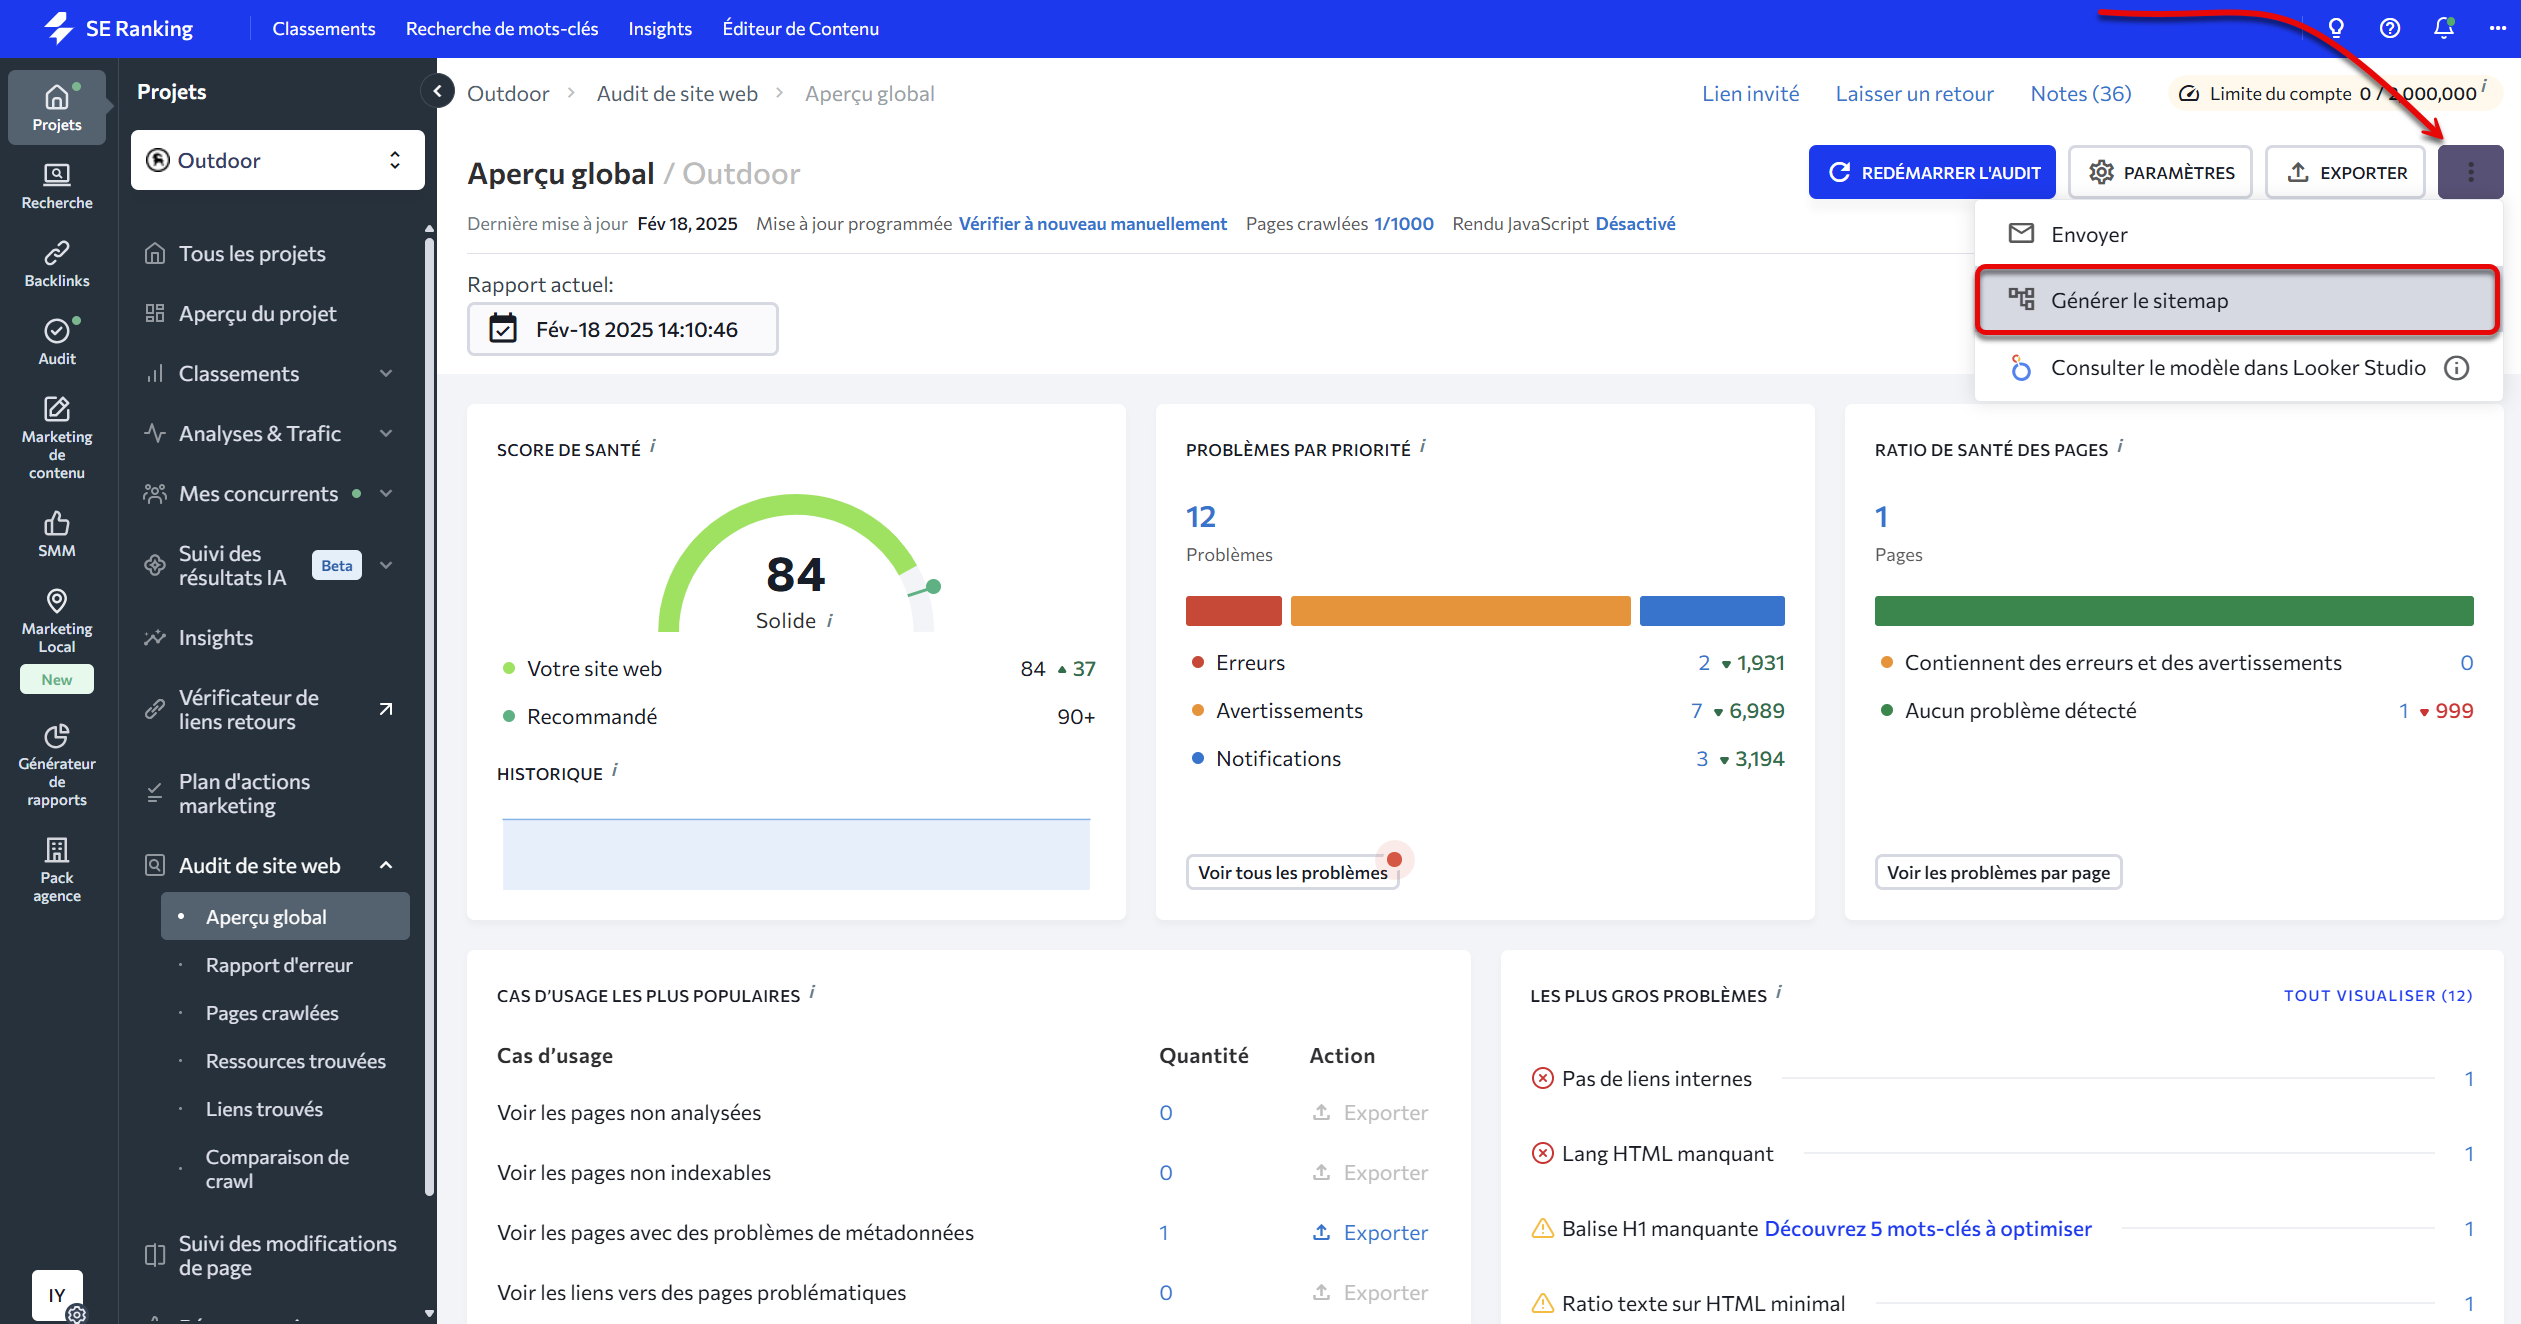Expand the Classements sidebar section
Viewport: 2521px width, 1324px height.
(386, 373)
